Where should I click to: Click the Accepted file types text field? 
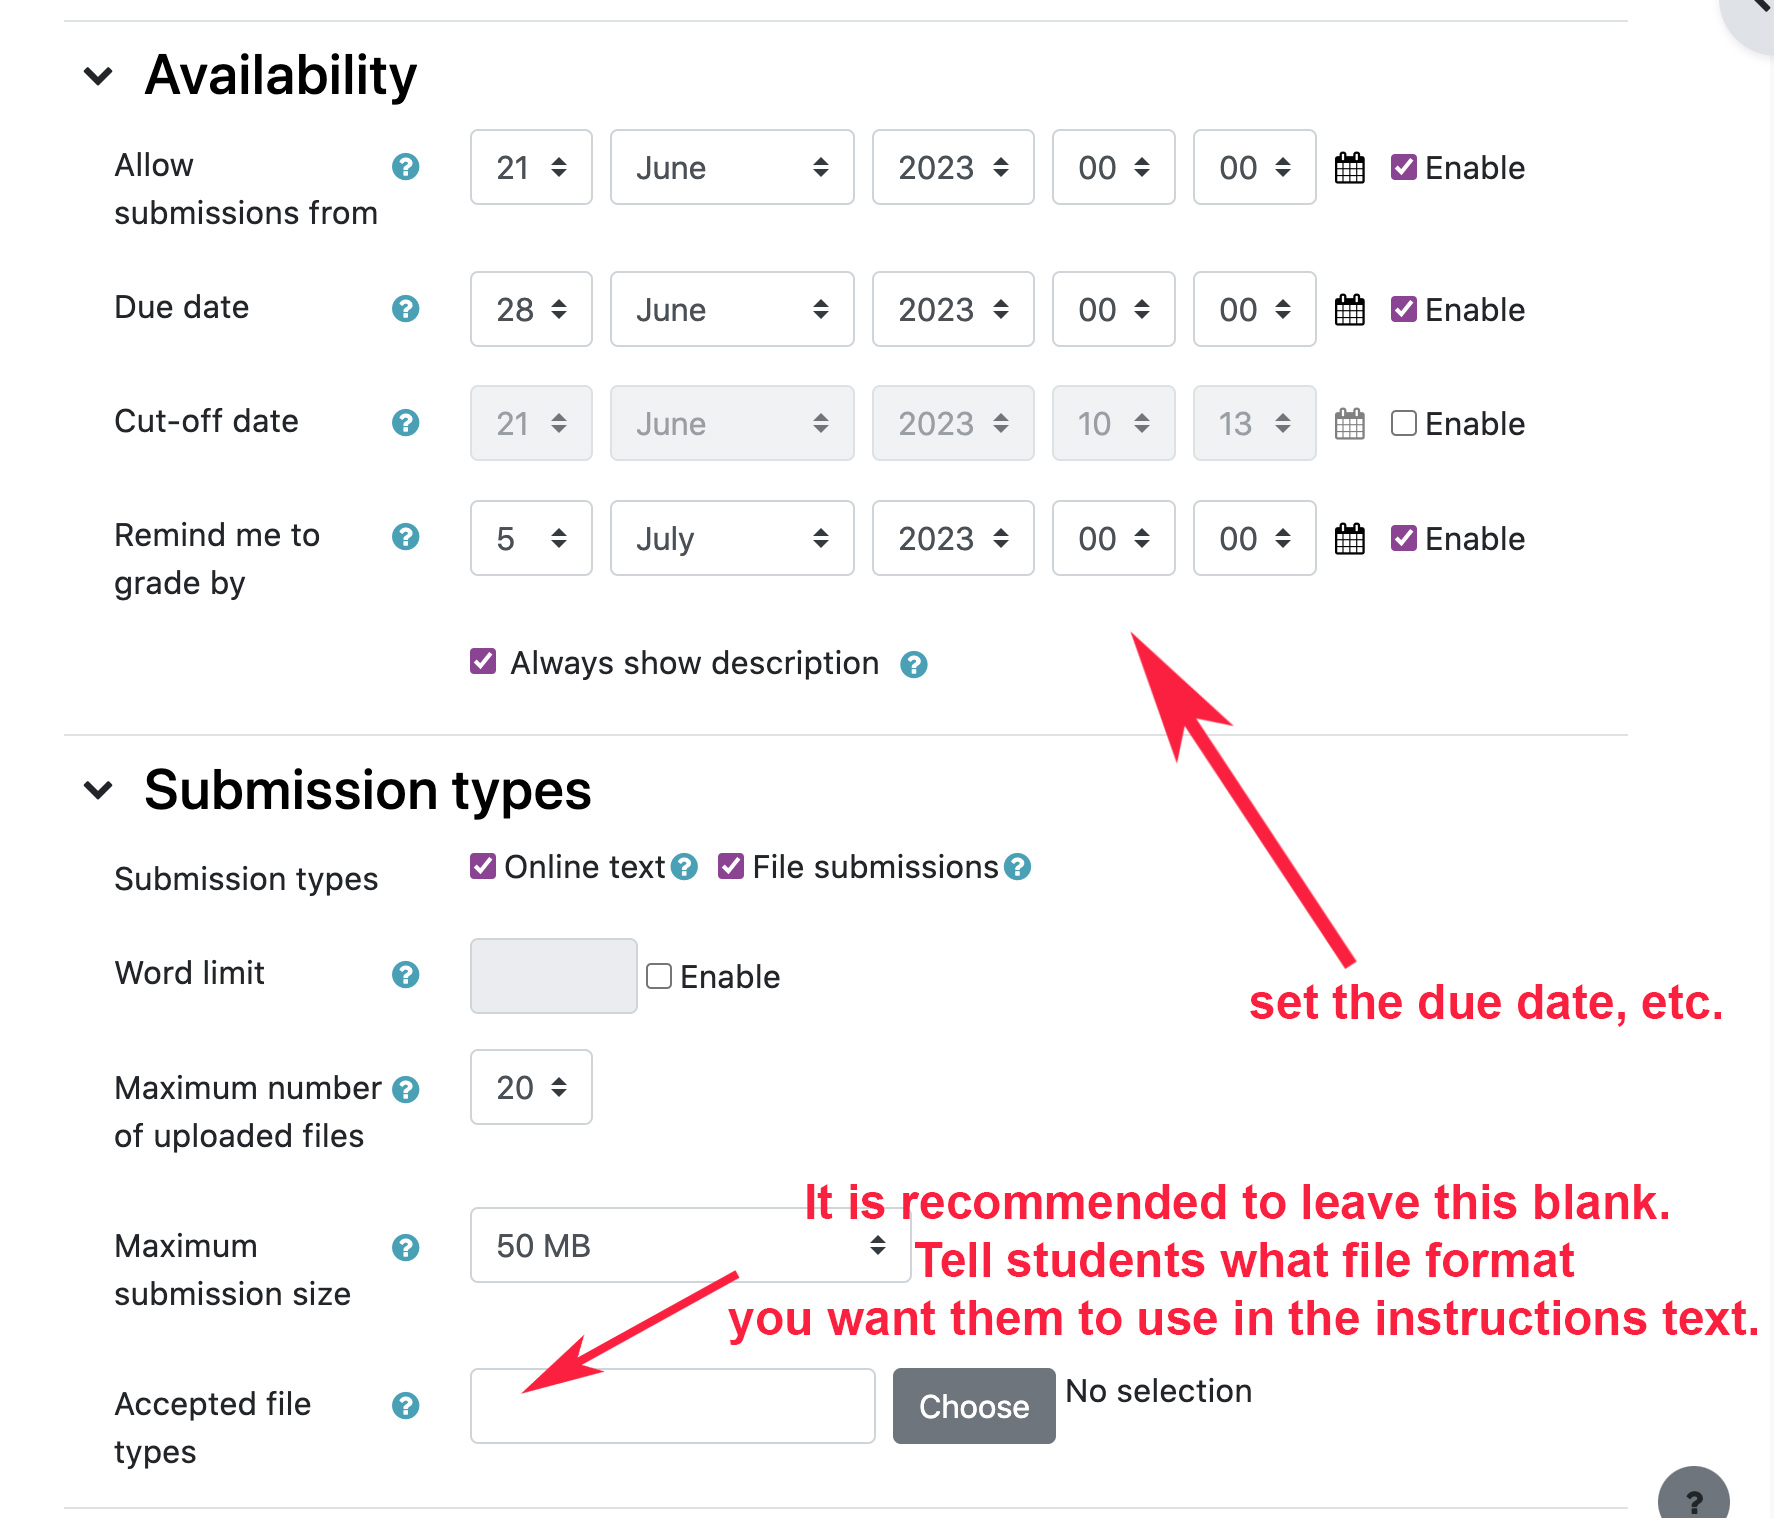tap(672, 1406)
